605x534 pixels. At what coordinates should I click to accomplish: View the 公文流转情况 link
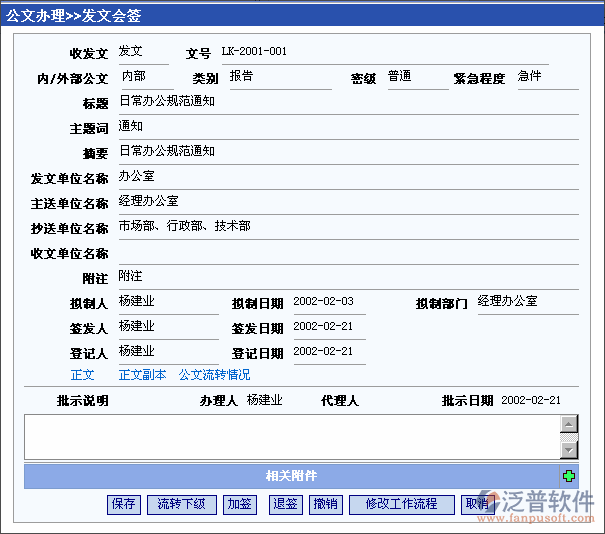[x=214, y=375]
